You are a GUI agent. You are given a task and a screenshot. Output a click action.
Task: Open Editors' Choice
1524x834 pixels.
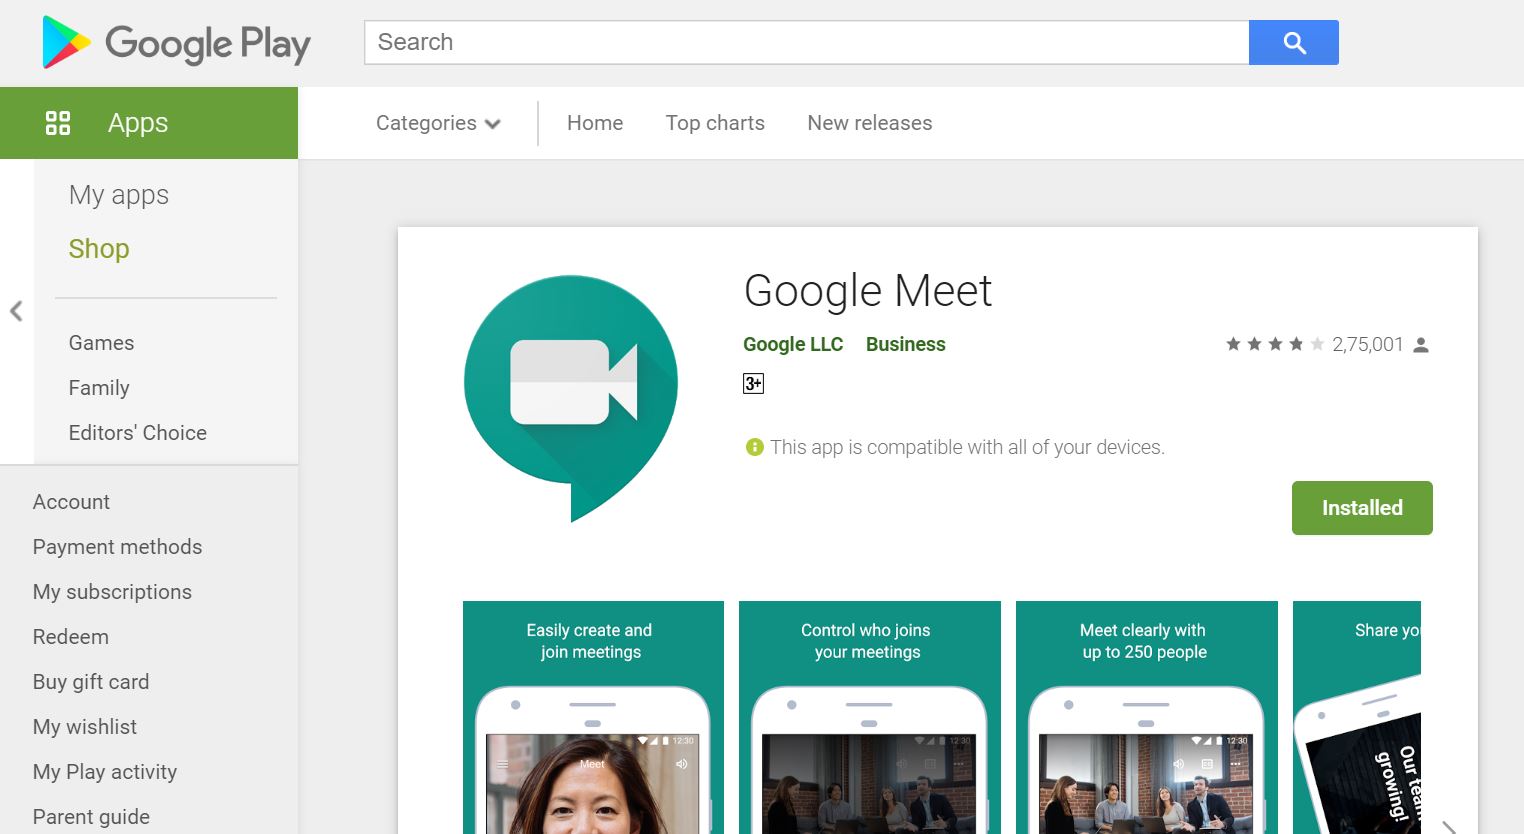(138, 433)
